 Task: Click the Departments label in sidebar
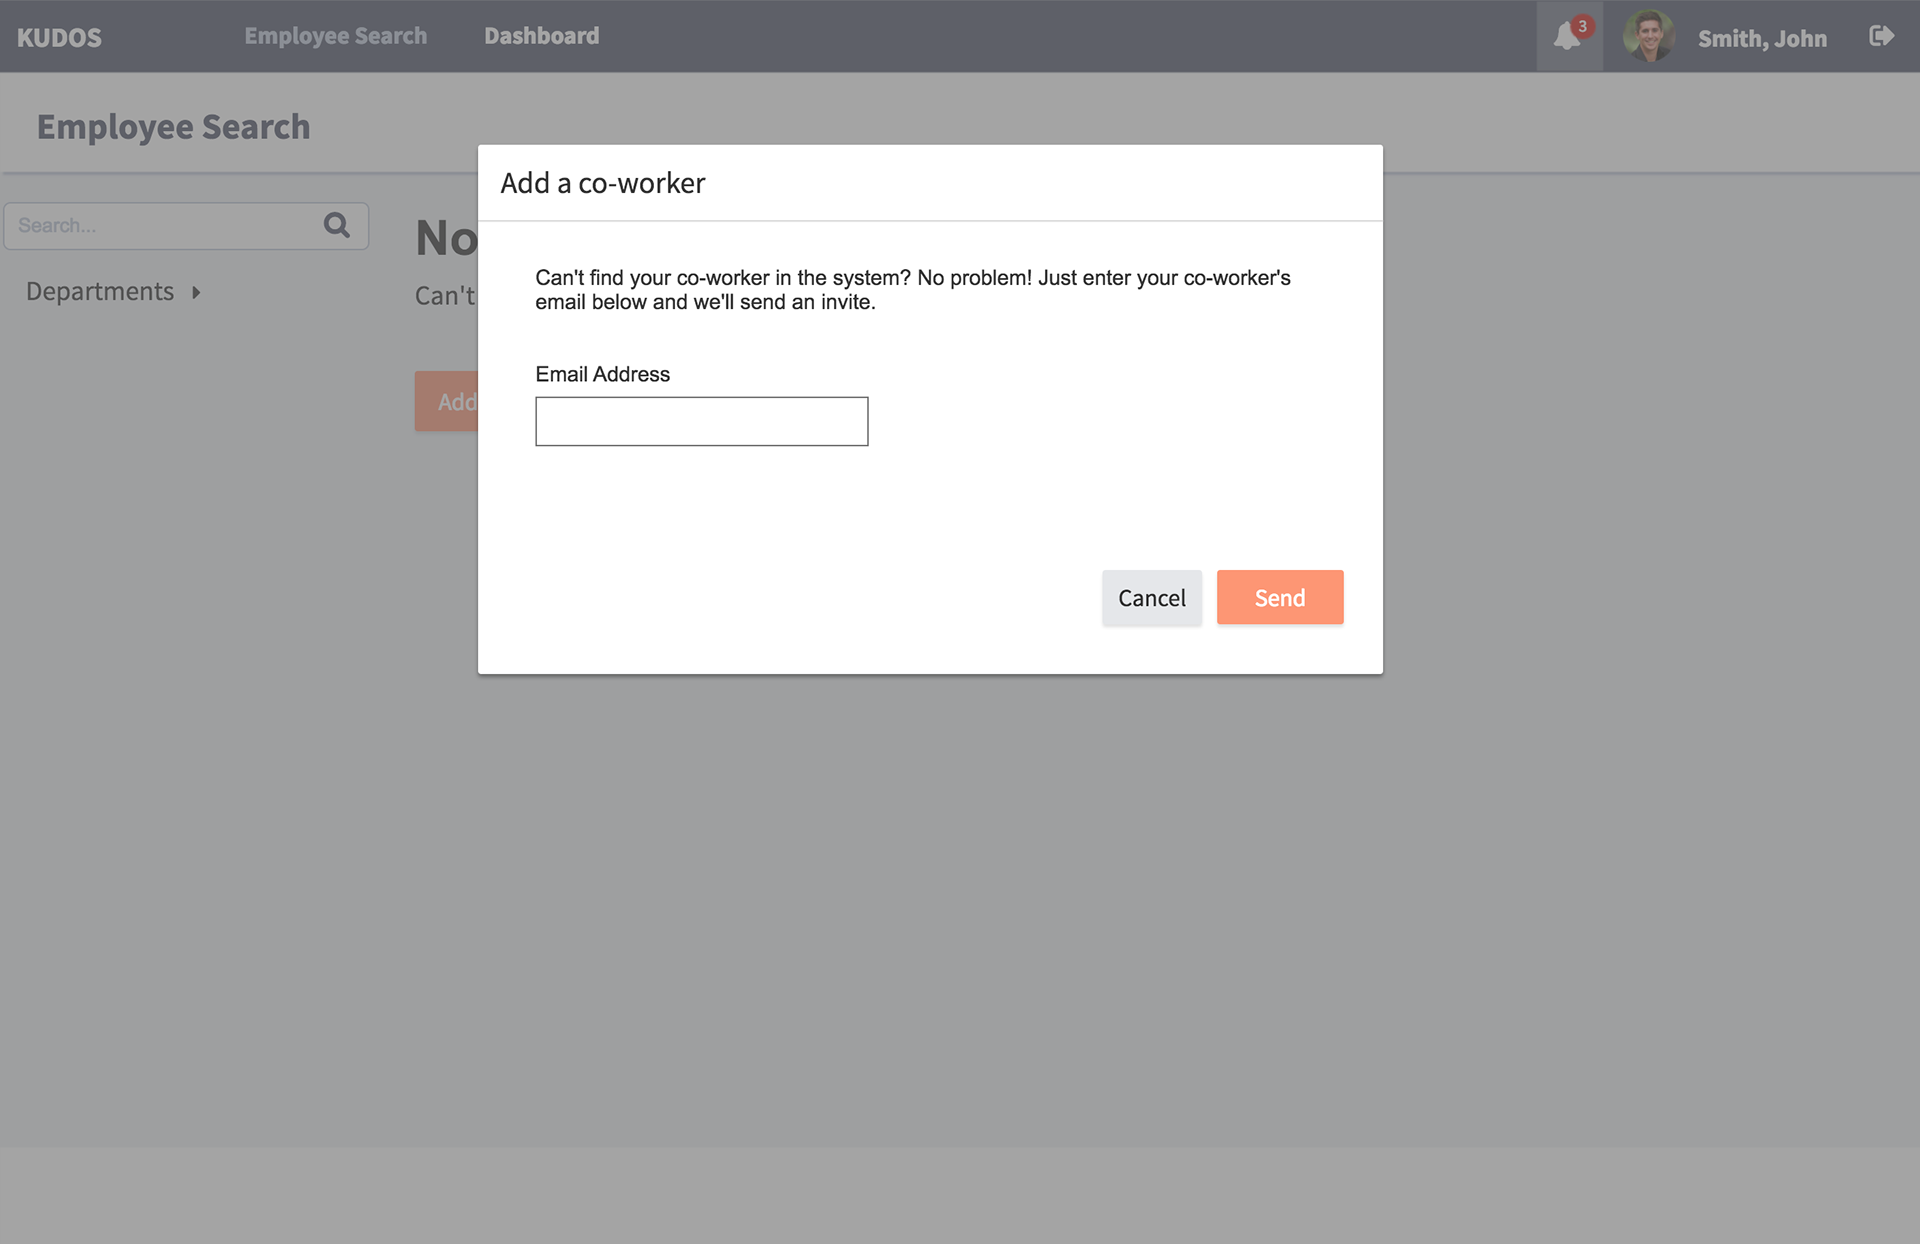100,291
